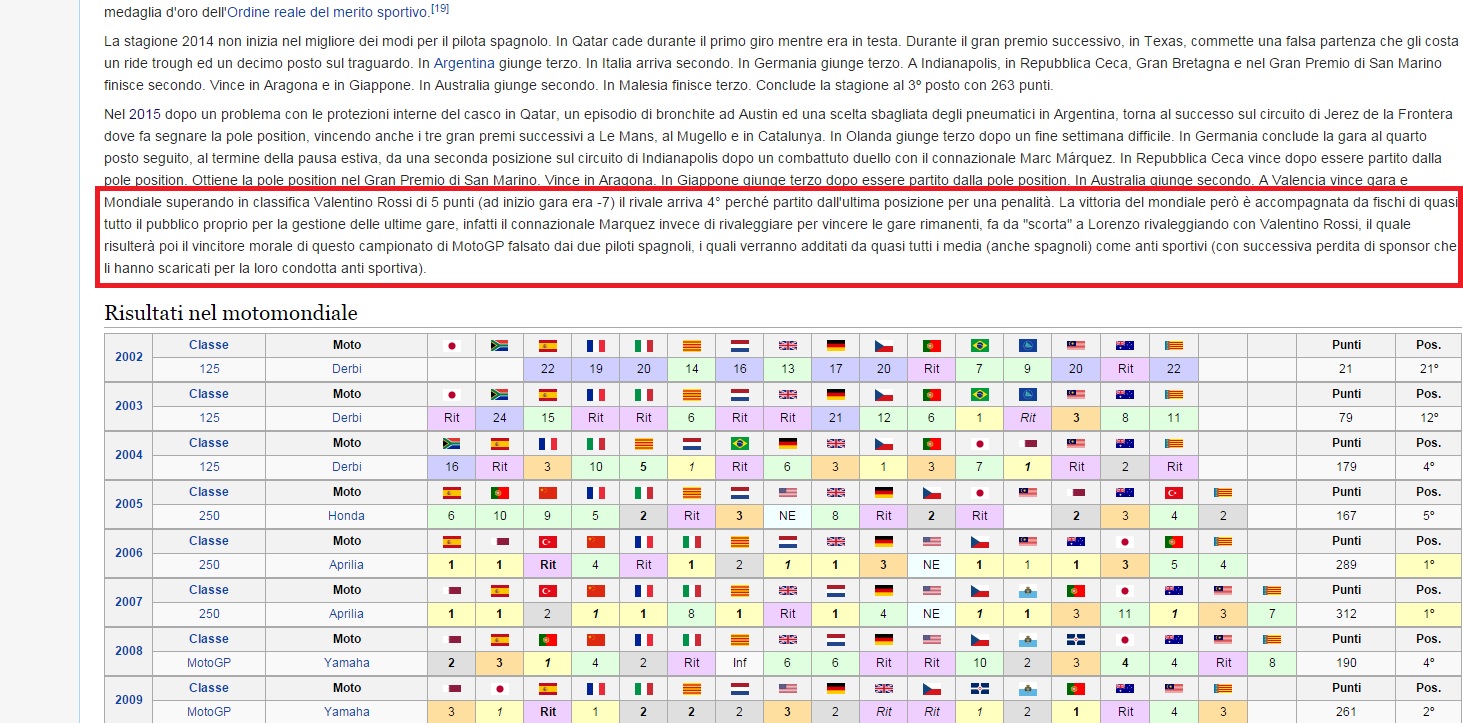Open the Aprilia link in the 2006 row

[x=346, y=565]
